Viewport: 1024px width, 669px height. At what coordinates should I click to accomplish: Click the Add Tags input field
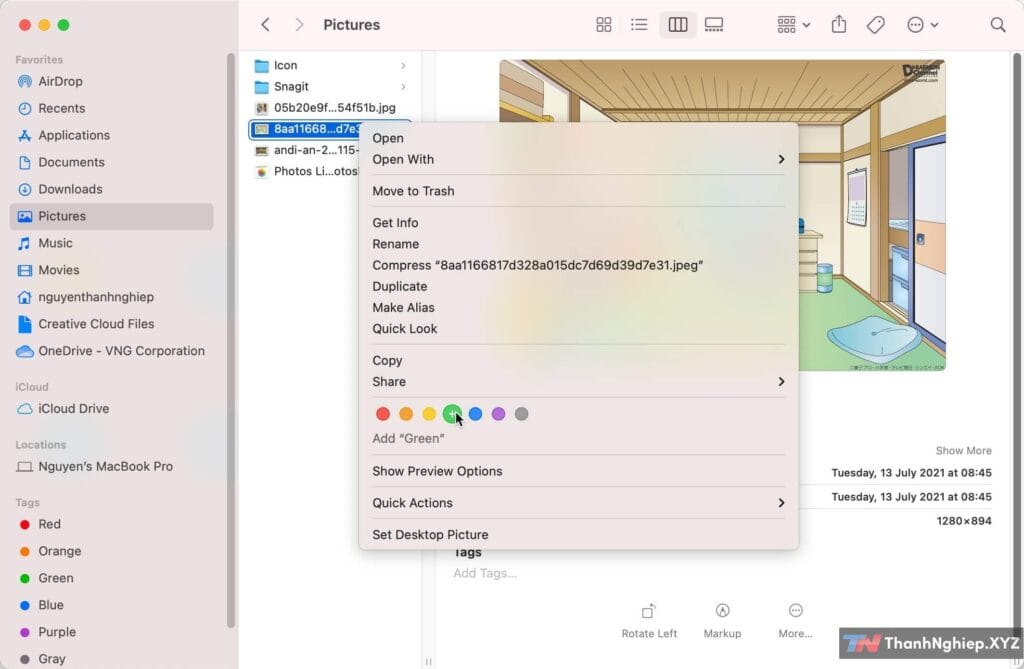tap(485, 573)
